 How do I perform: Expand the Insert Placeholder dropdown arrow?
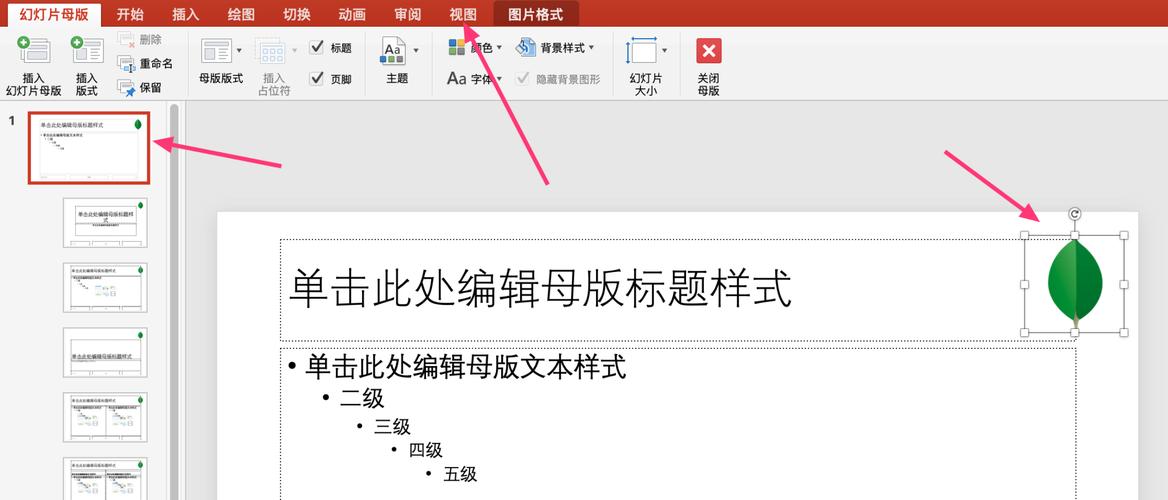pos(294,51)
